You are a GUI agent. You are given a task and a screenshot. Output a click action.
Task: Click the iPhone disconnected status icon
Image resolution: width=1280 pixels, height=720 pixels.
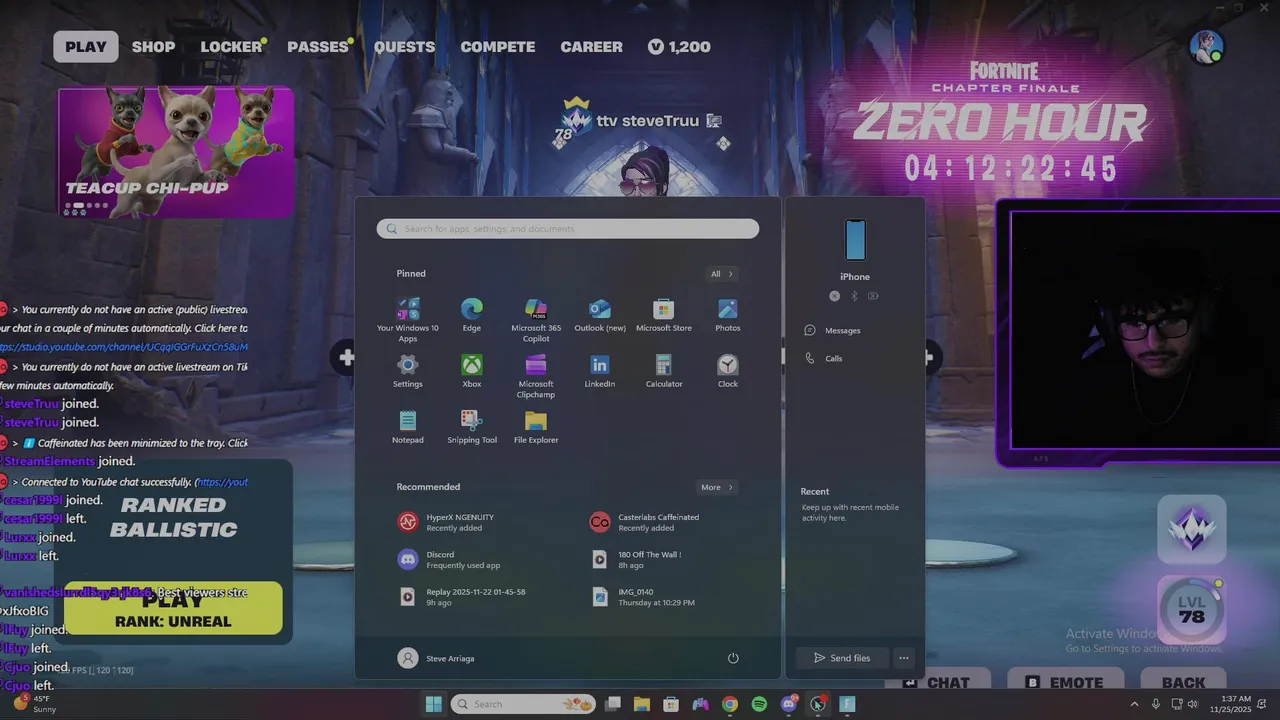point(835,296)
